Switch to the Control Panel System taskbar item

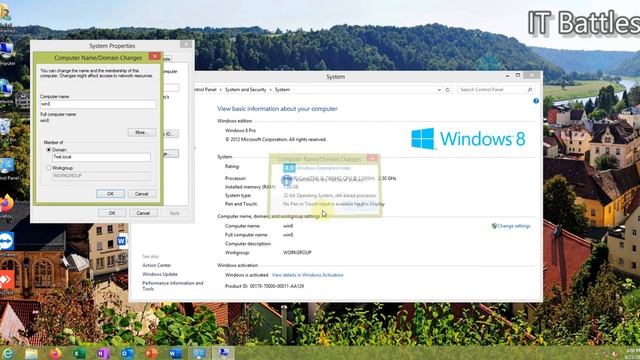[x=199, y=353]
